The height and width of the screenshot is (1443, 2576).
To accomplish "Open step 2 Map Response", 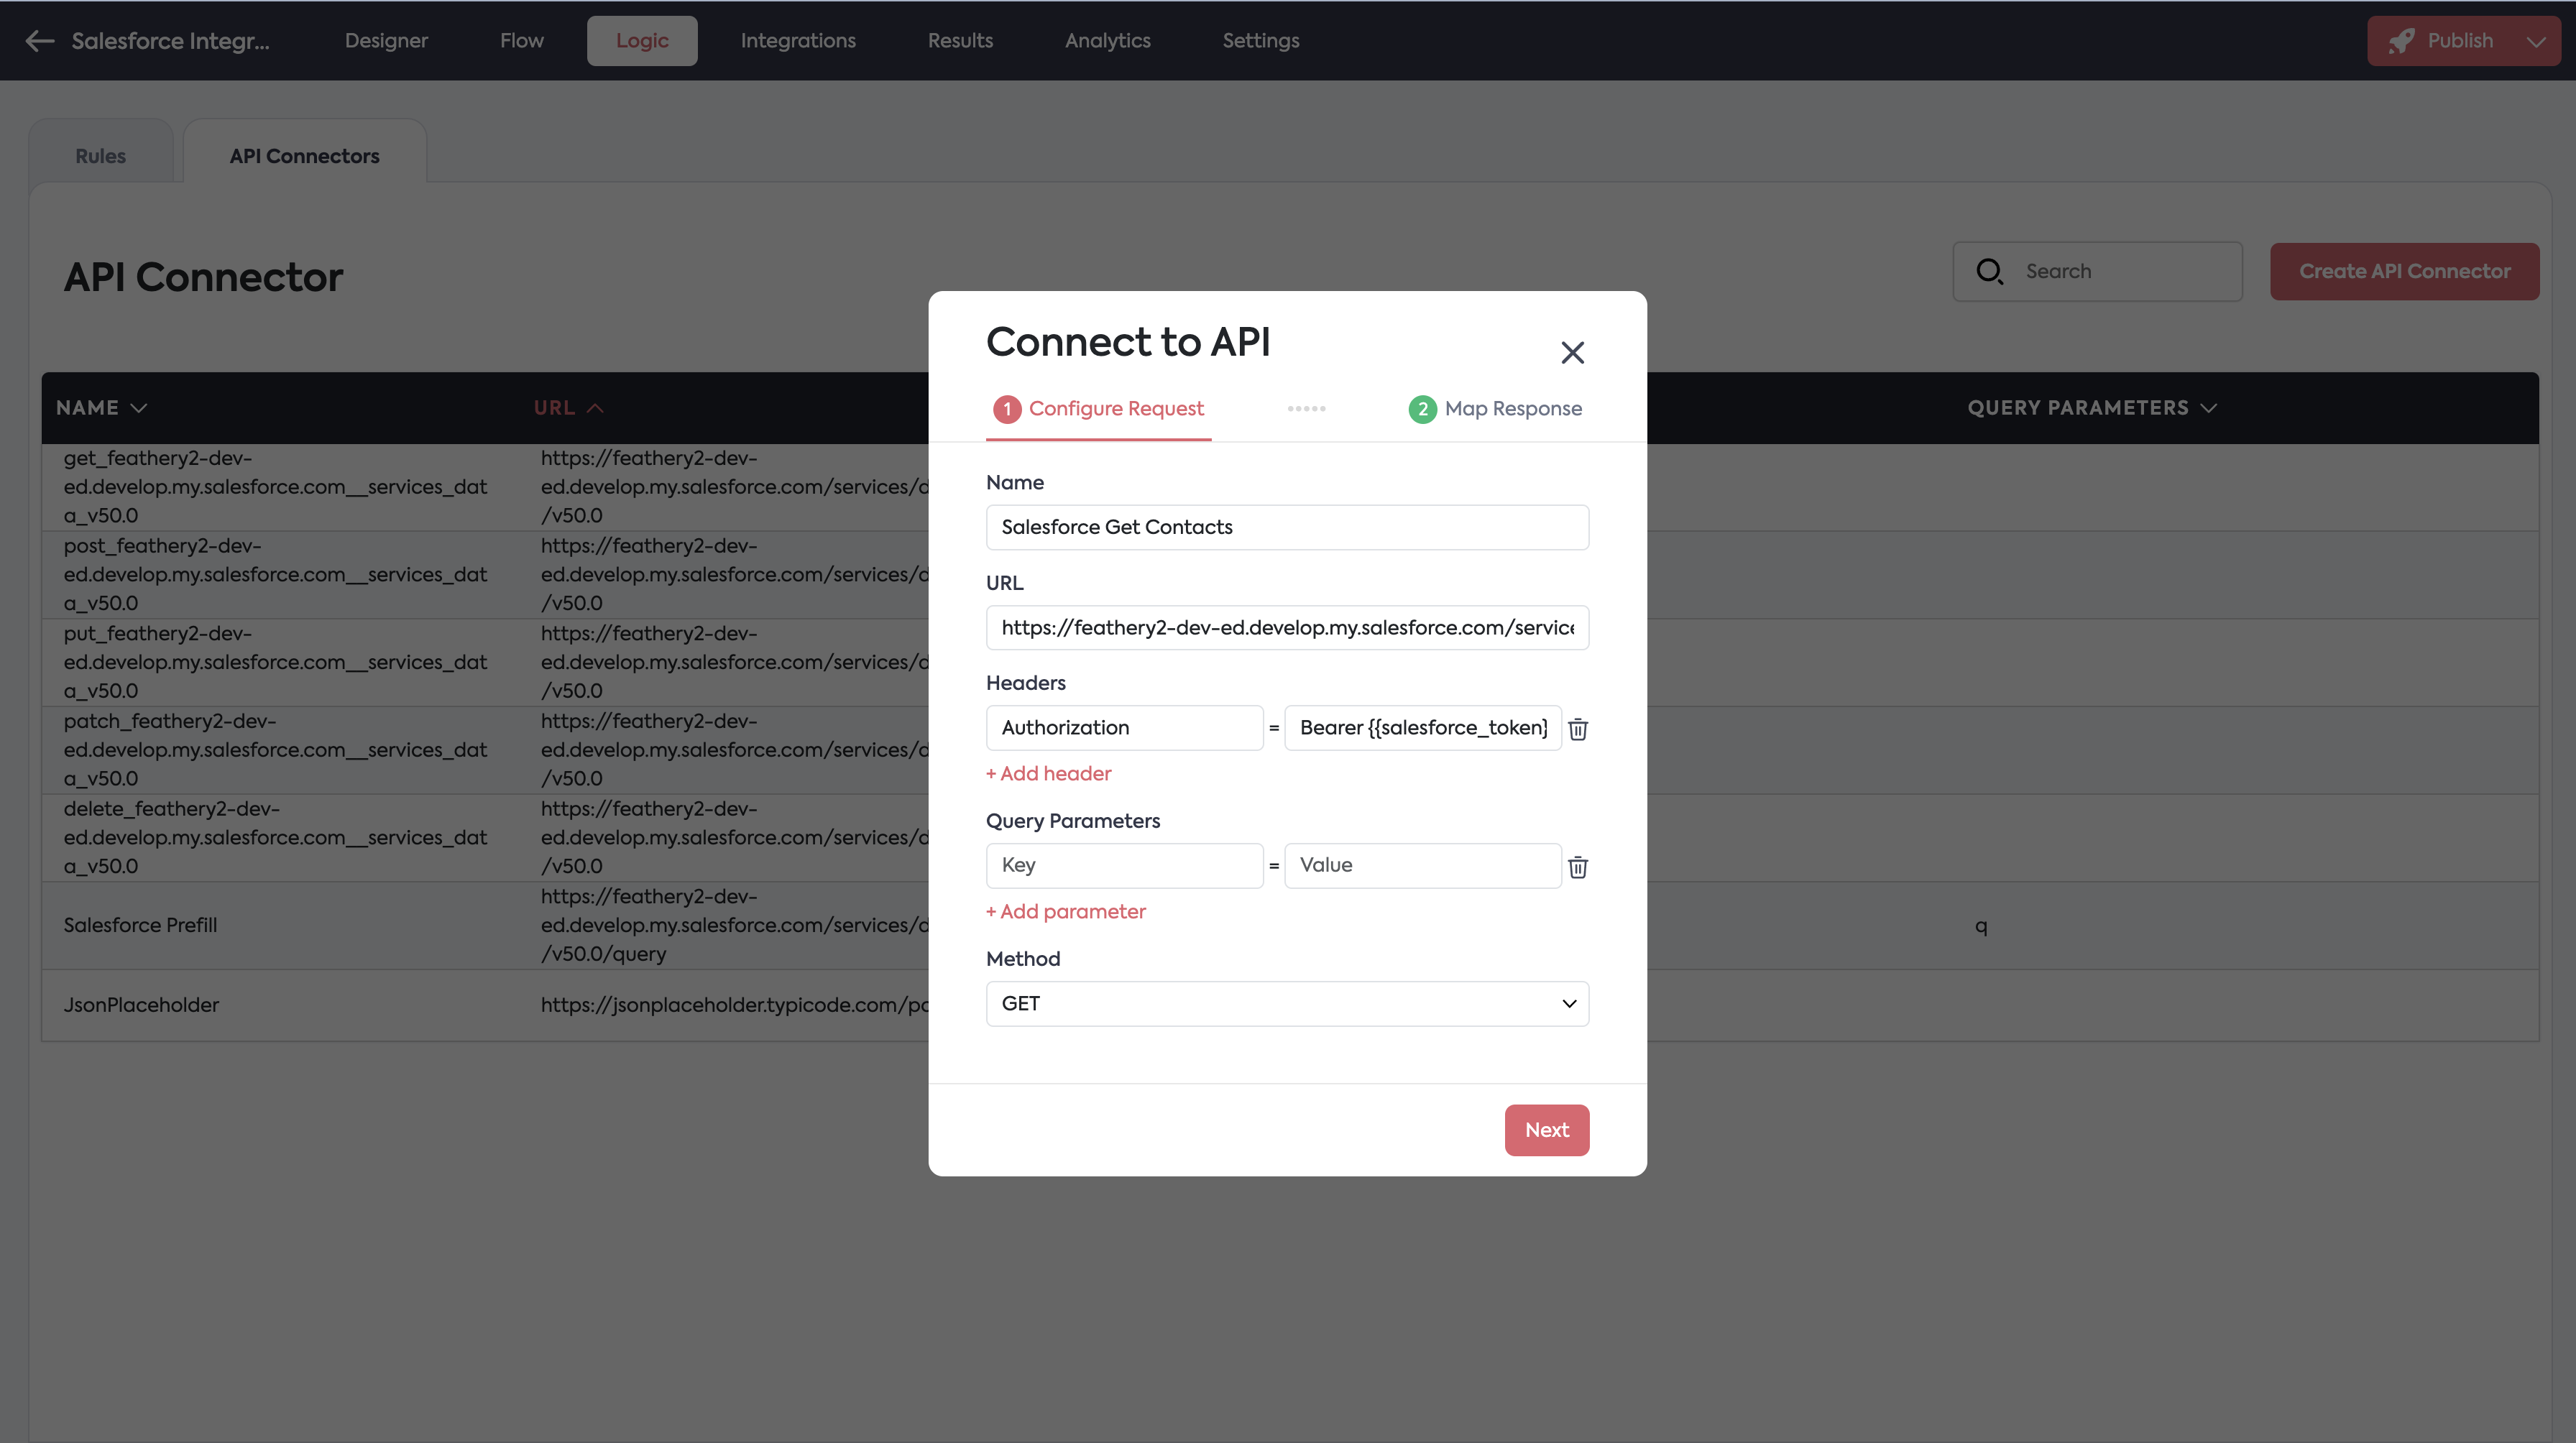I will point(1495,408).
